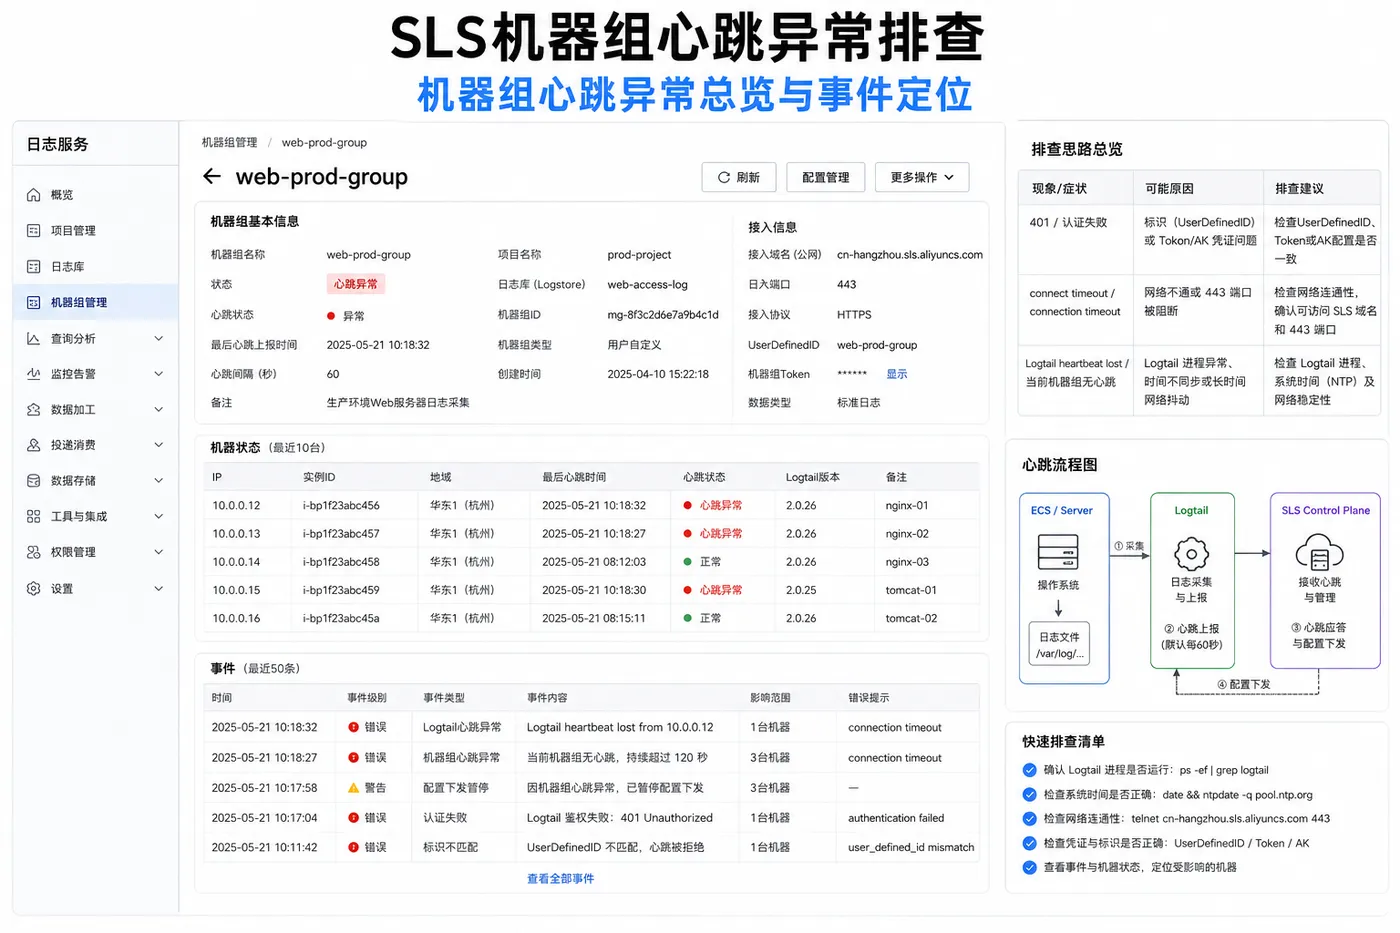1400x933 pixels.
Task: Expand the 数据加工 sidebar chevron
Action: point(159,409)
